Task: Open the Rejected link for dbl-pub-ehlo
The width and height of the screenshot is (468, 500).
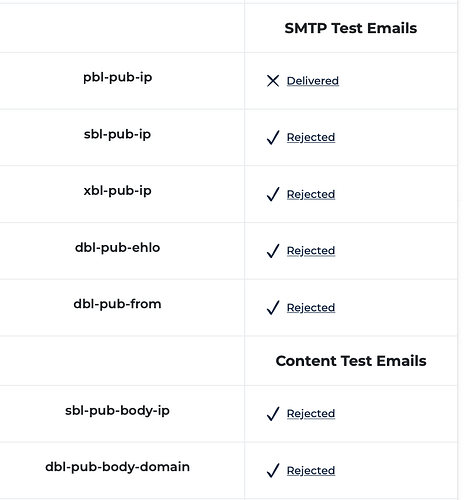Action: (311, 251)
